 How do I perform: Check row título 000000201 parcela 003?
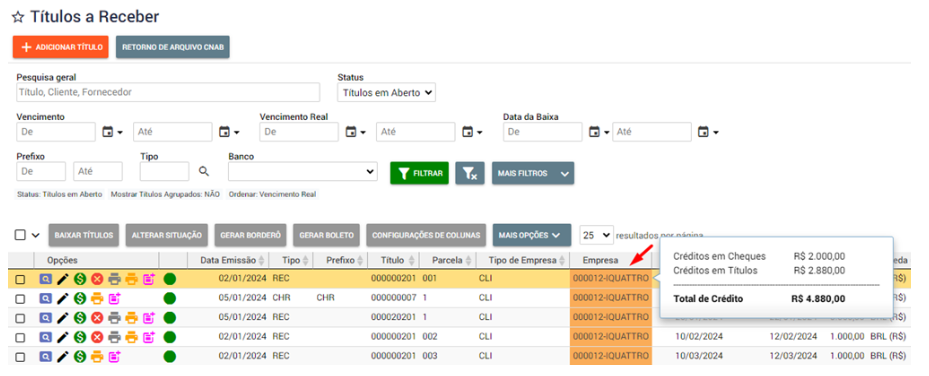20,357
